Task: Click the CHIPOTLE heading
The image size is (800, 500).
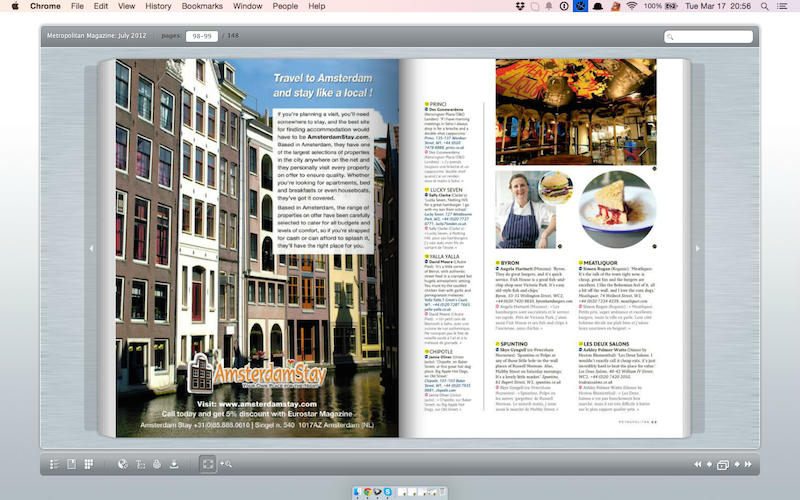Action: [441, 352]
